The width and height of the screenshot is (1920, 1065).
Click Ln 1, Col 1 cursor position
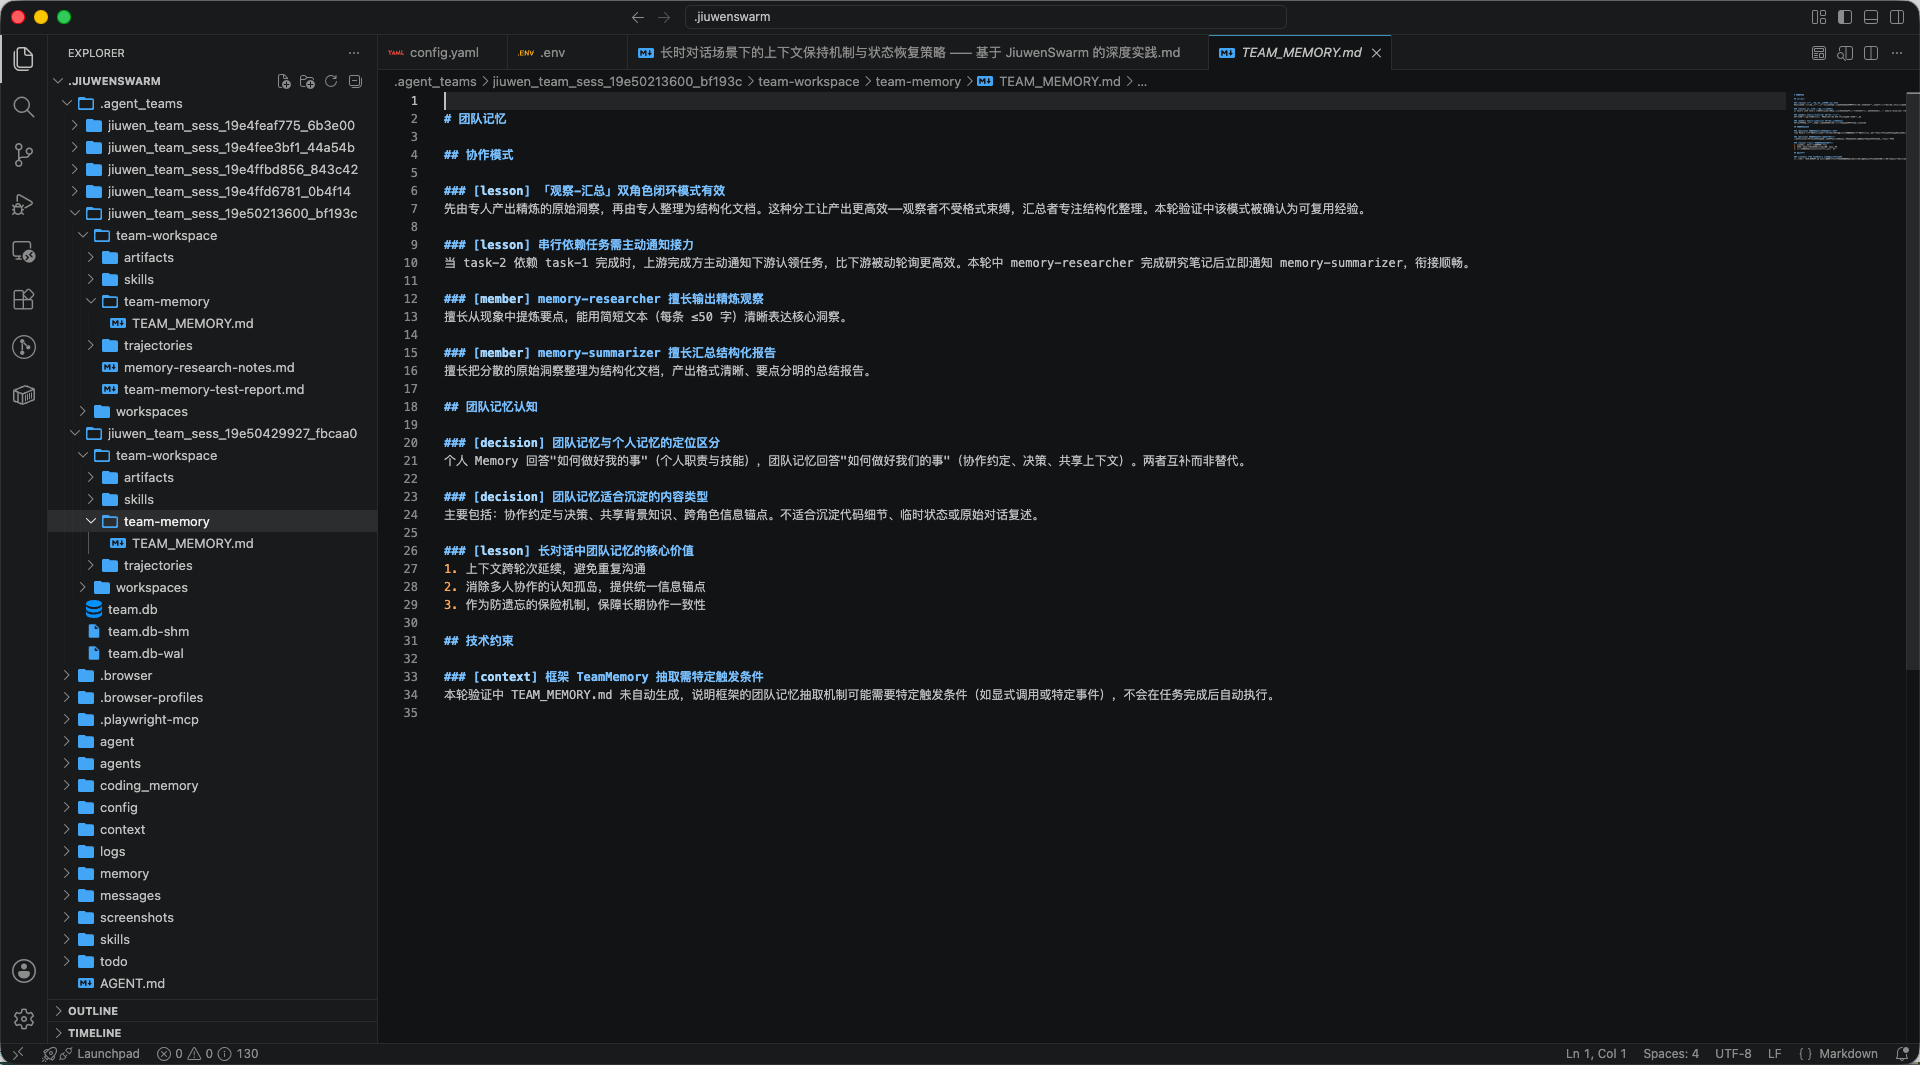(1596, 1054)
